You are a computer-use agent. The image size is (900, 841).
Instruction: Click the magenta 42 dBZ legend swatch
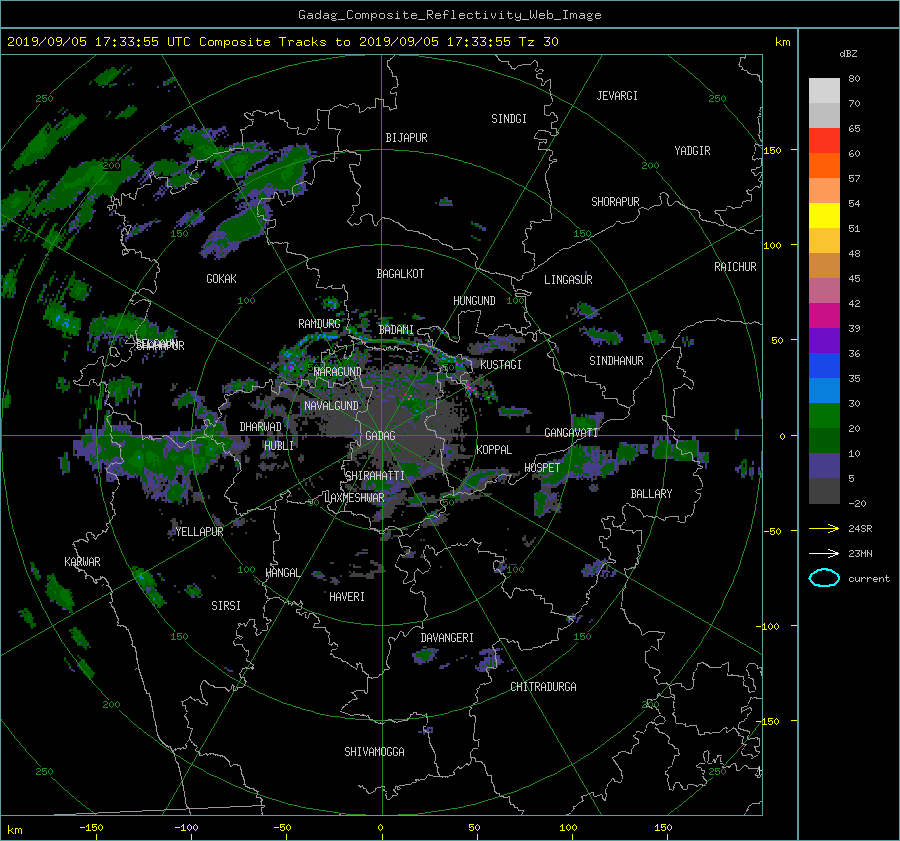824,315
